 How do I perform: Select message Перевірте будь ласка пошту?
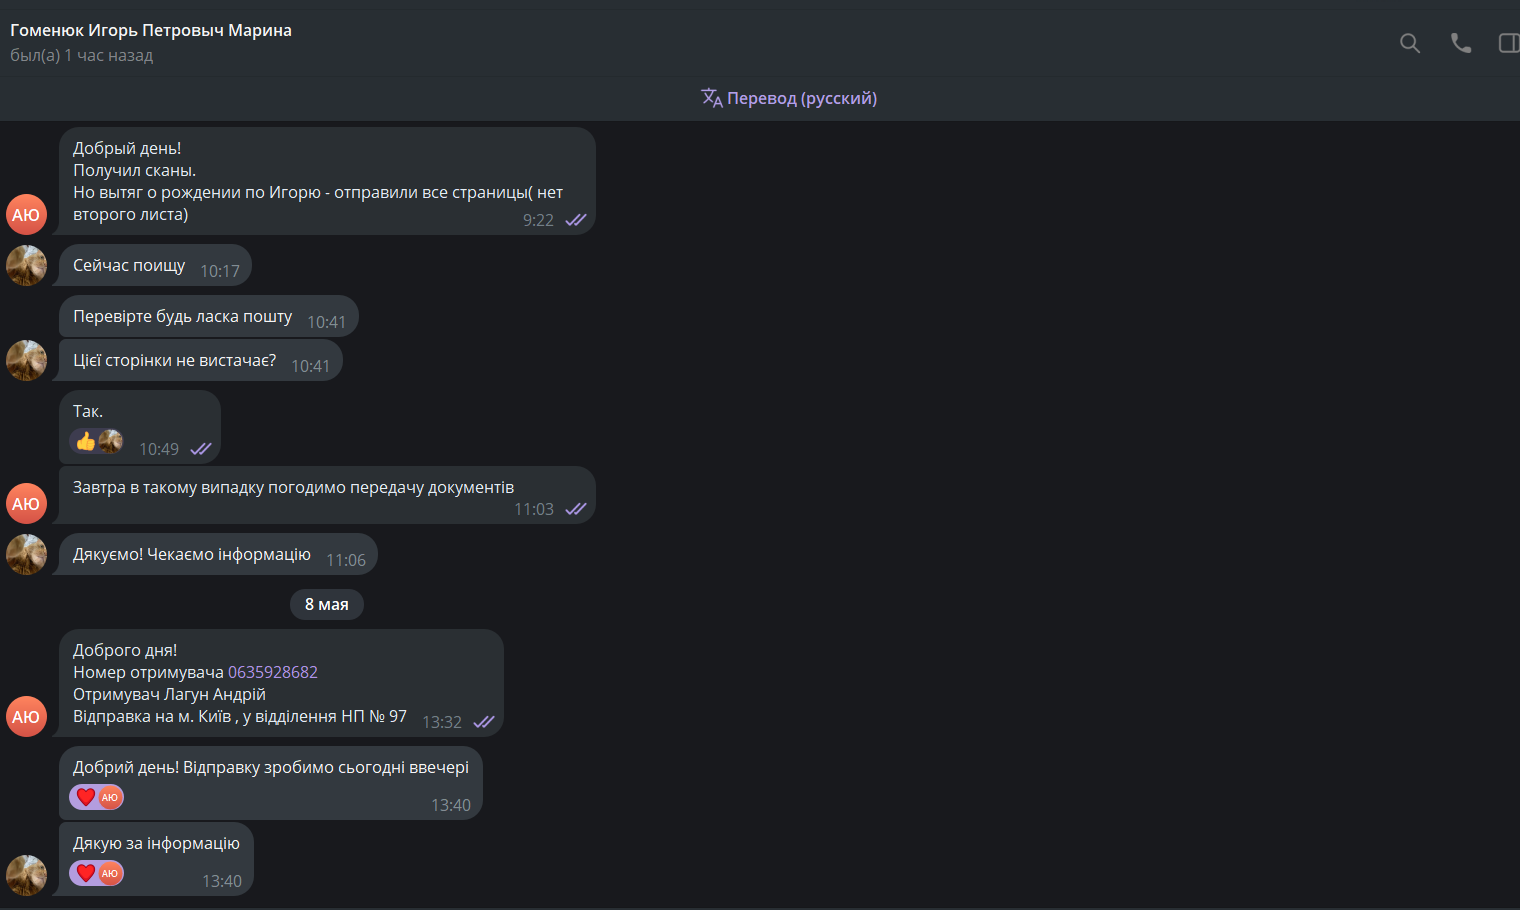coord(209,316)
